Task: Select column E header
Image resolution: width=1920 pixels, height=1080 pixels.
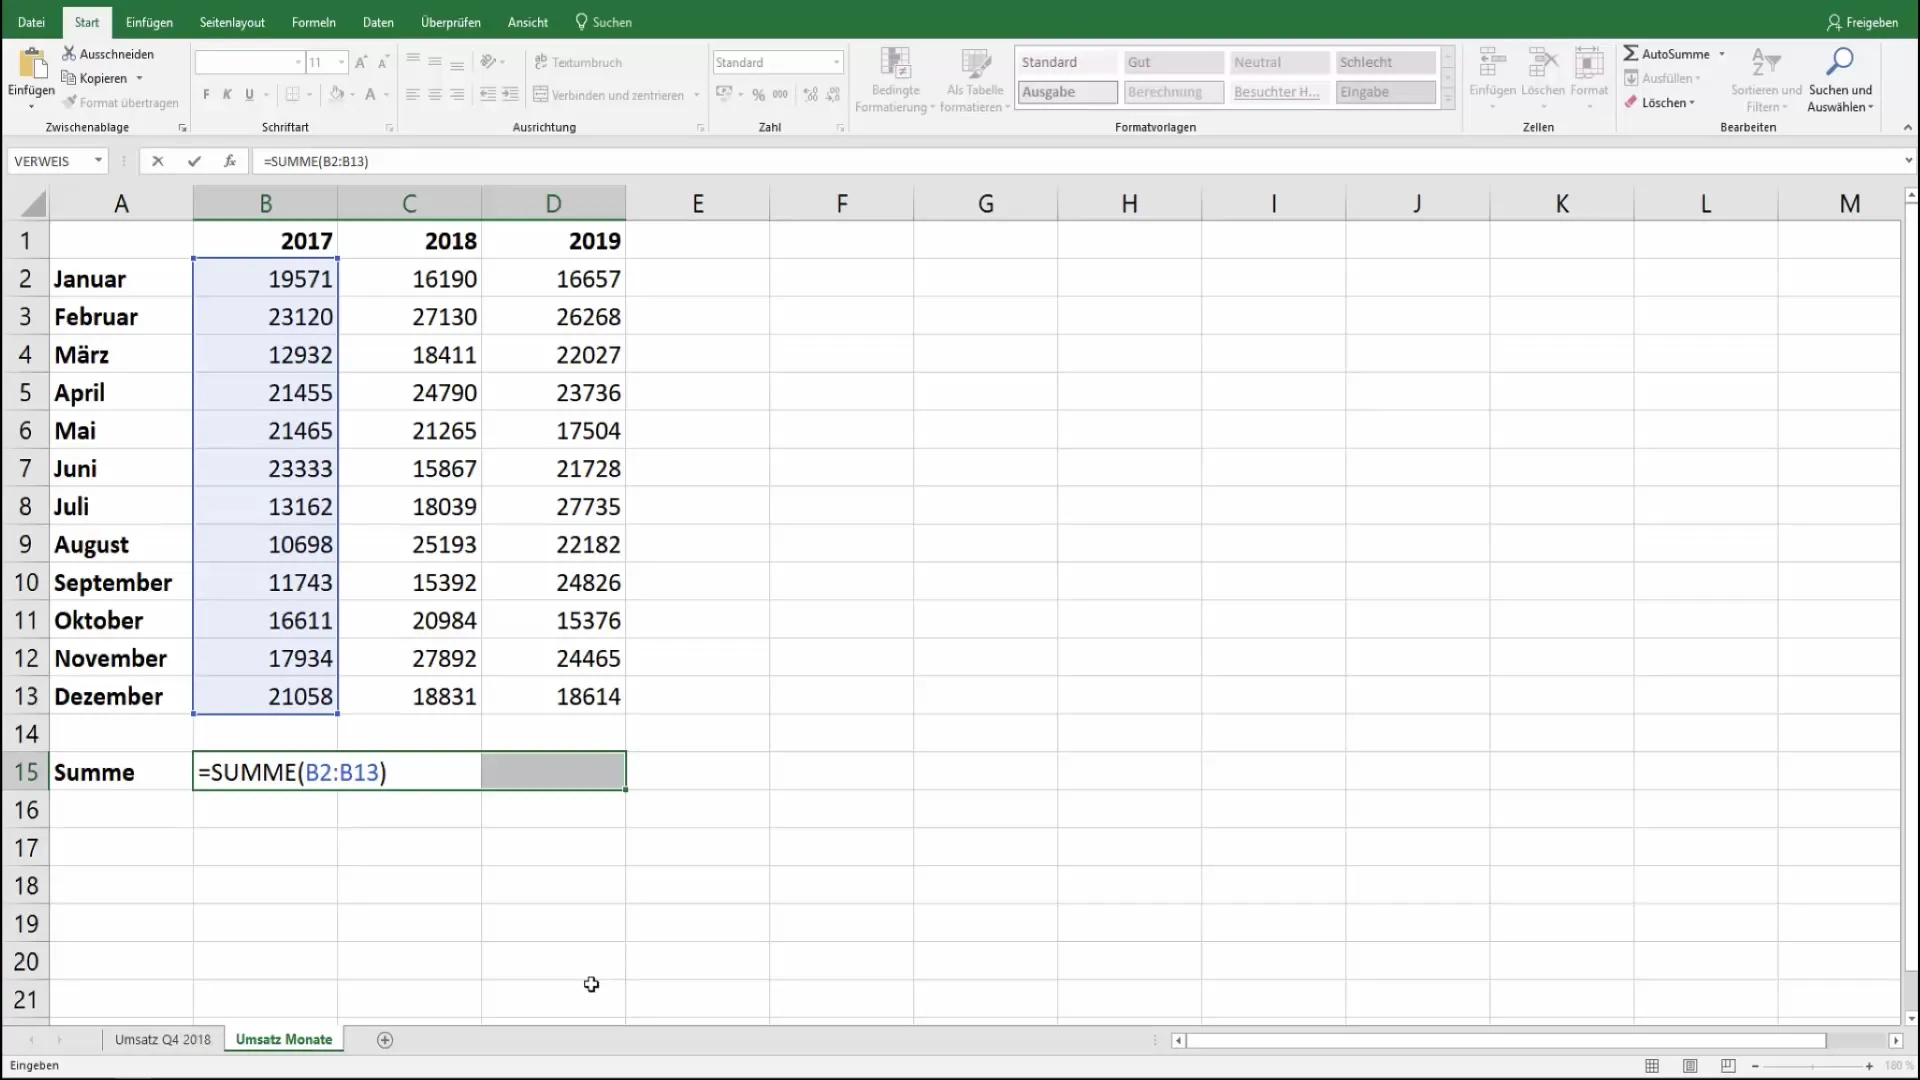Action: 698,204
